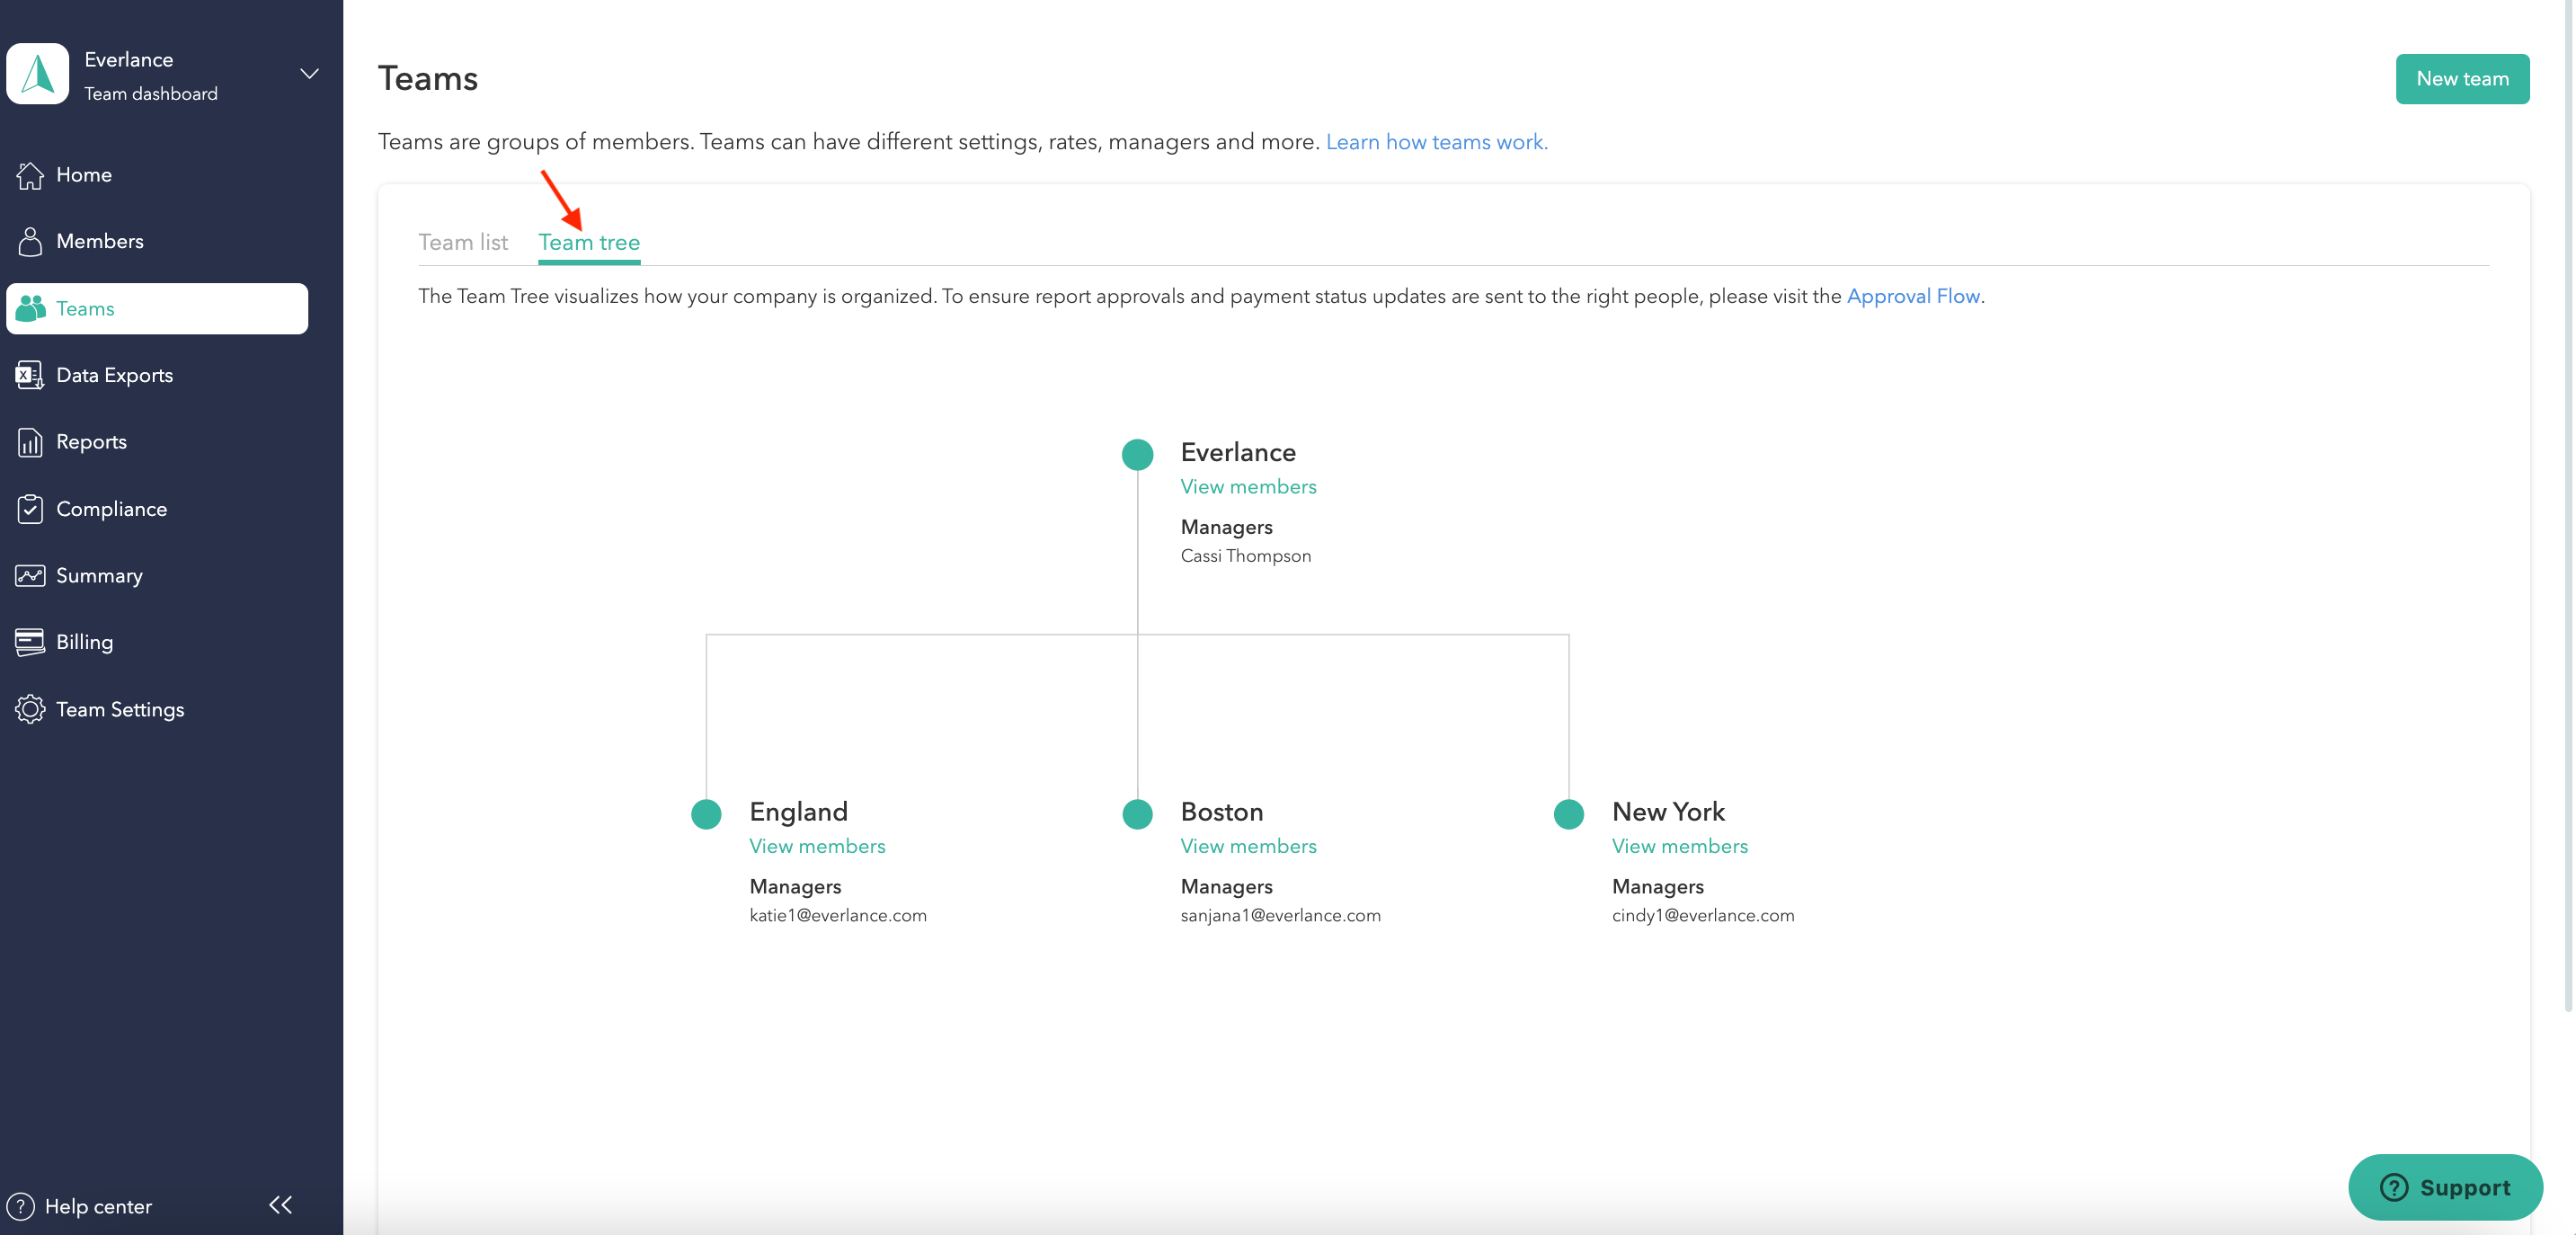View members of the New York team
Image resolution: width=2576 pixels, height=1235 pixels.
coord(1679,846)
